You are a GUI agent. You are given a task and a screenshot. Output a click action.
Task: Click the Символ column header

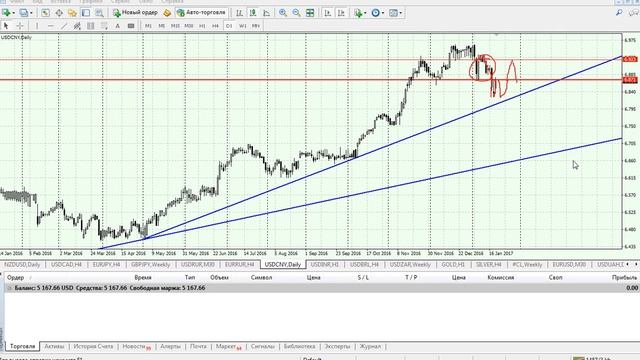(x=261, y=277)
